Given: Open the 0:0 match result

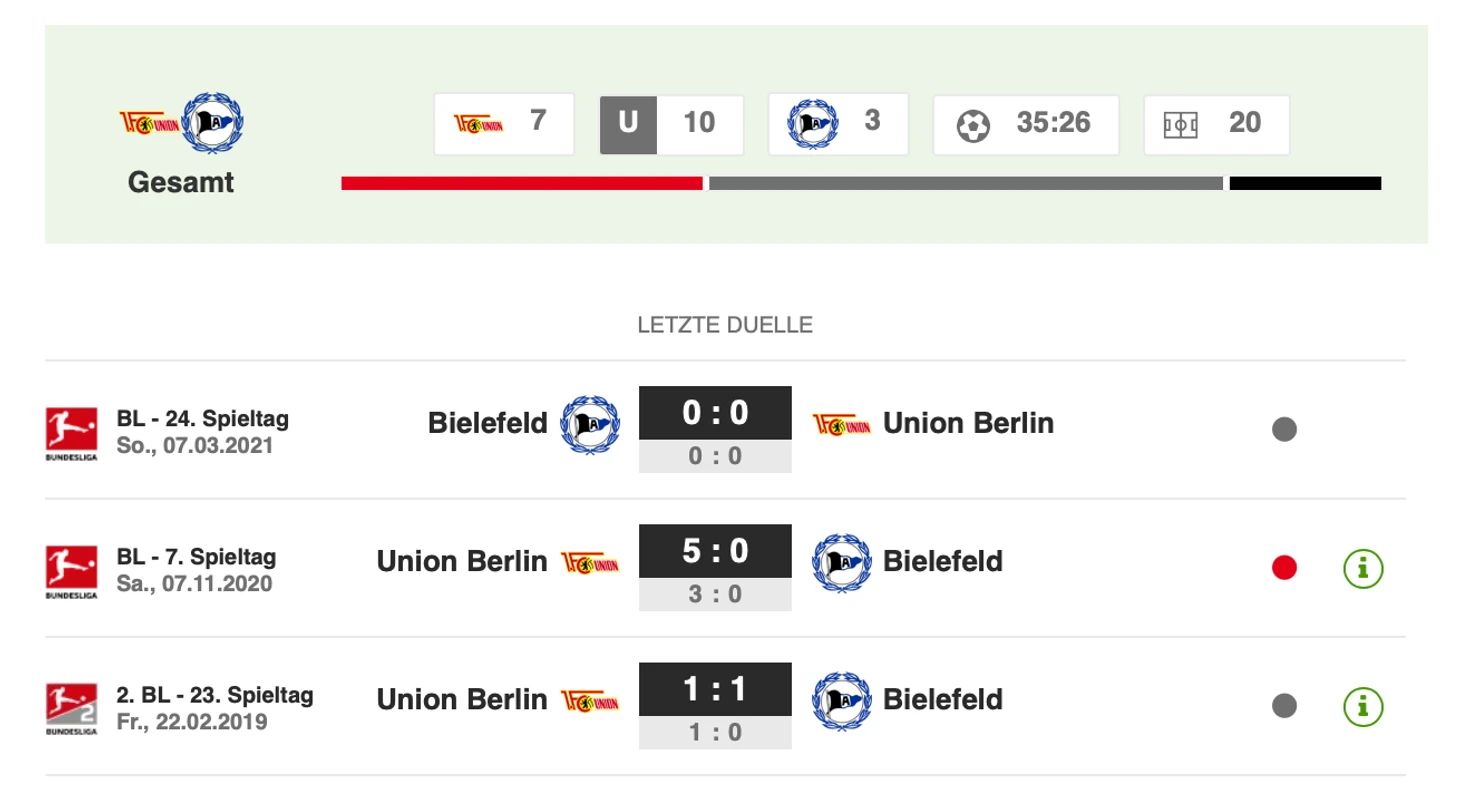Looking at the screenshot, I should [715, 412].
